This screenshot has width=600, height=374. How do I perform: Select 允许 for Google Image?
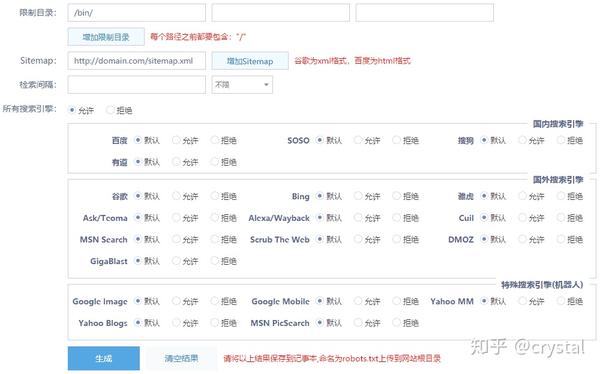(176, 301)
